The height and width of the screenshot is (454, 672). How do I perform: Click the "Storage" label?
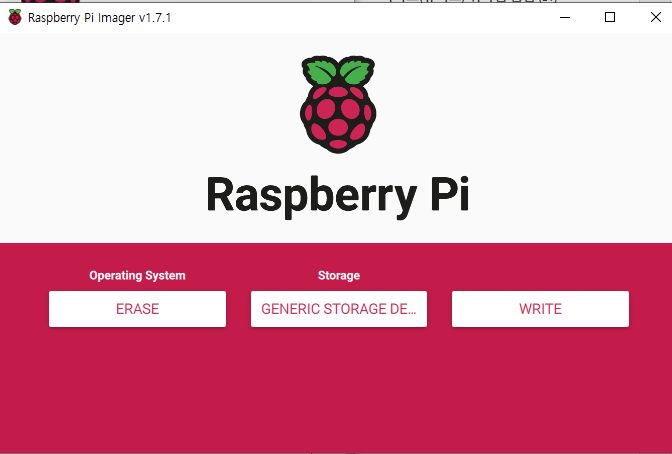[339, 275]
